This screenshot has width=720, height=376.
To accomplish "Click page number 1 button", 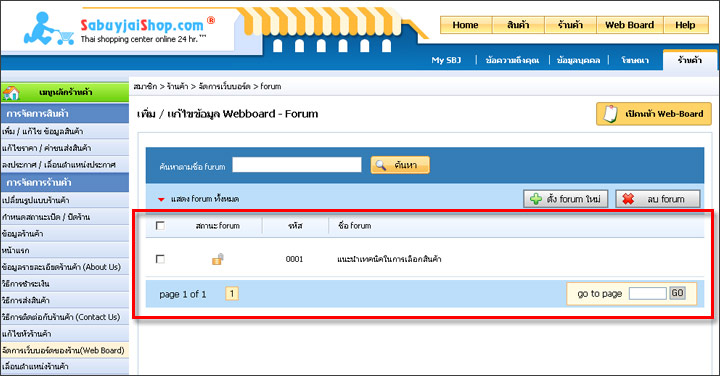I will point(232,294).
